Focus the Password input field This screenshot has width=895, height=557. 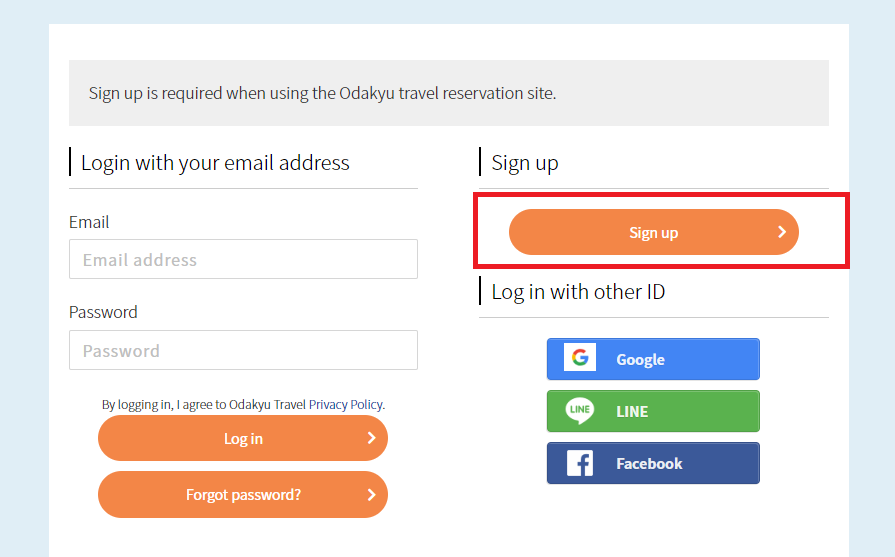(x=243, y=350)
